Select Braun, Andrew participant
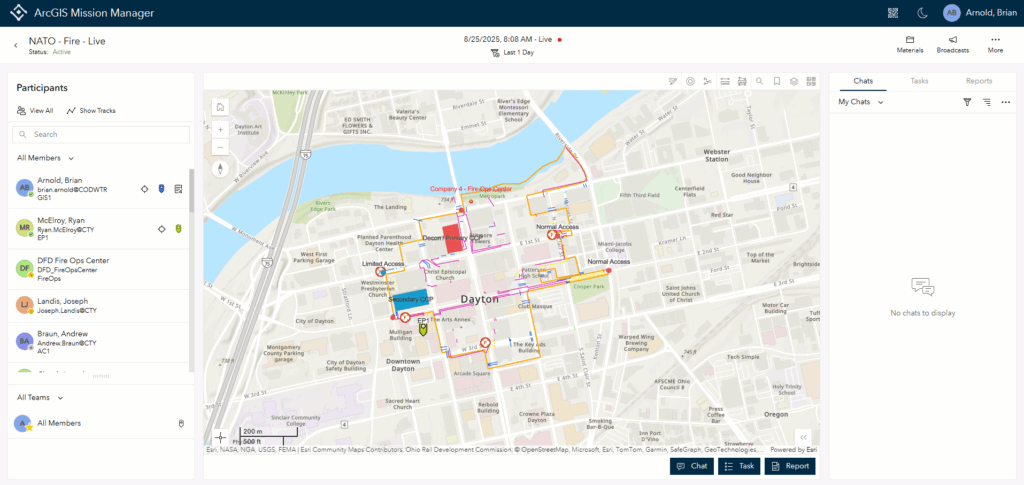This screenshot has width=1024, height=485. (98, 342)
